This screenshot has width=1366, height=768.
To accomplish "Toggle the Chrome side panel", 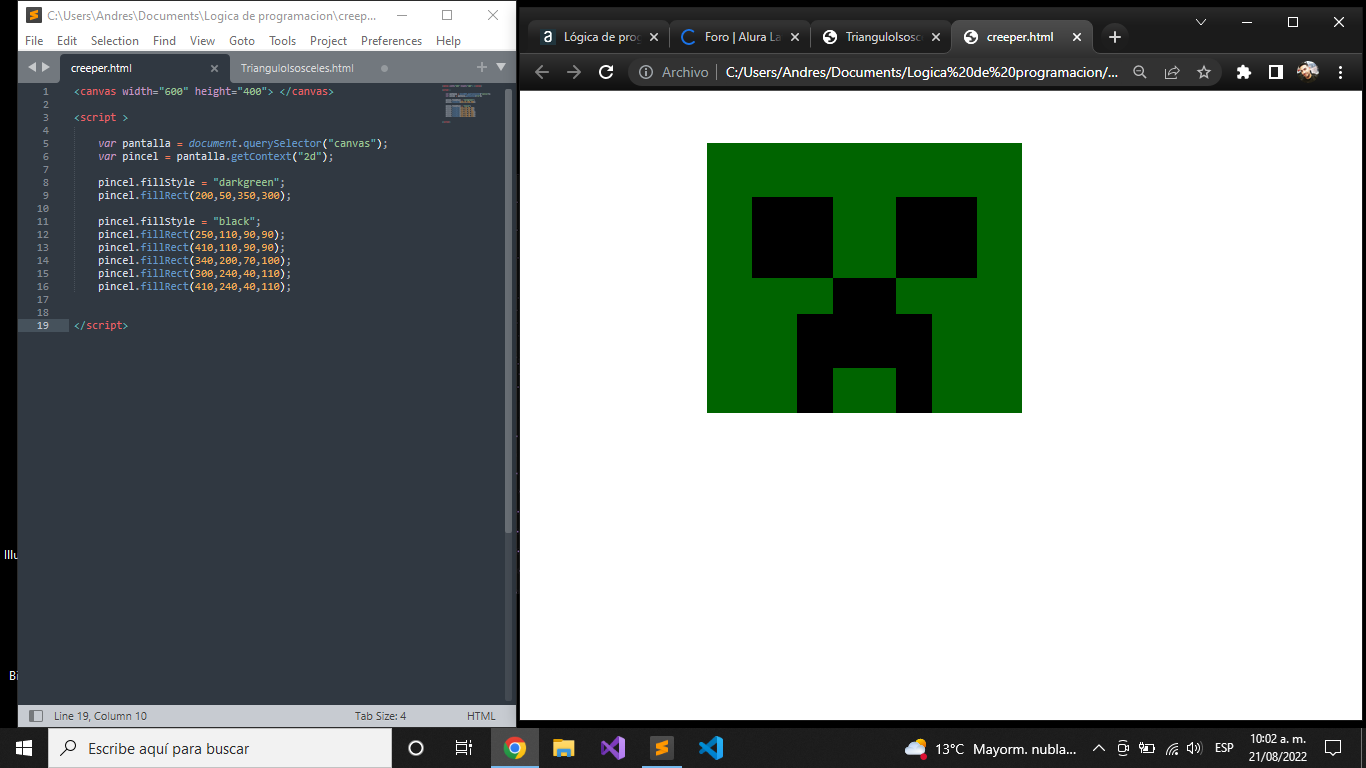I will point(1276,72).
